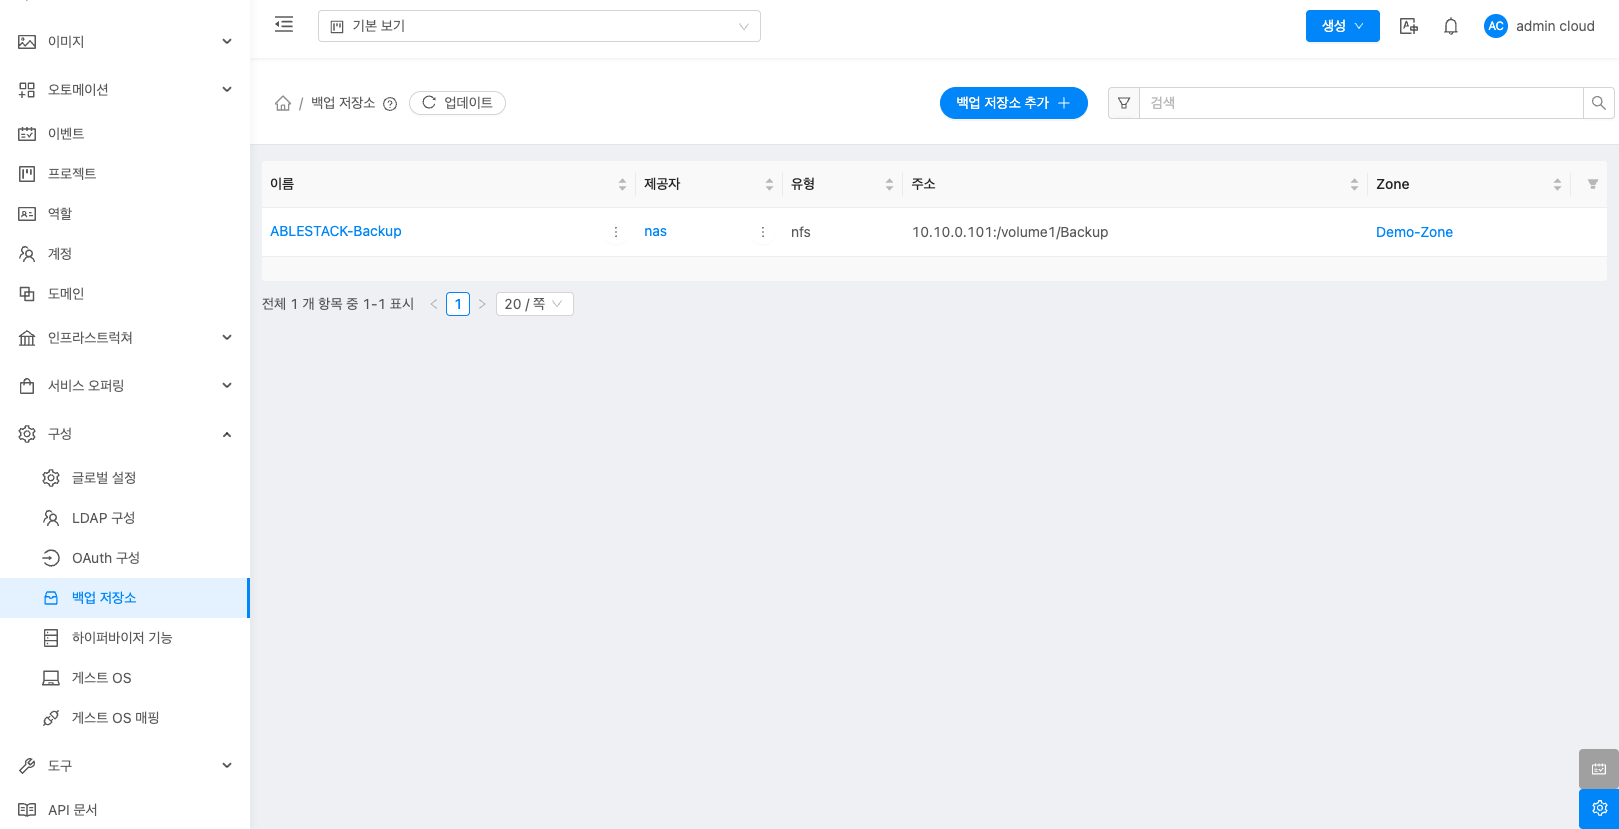
Task: Click the notification bell icon
Action: pyautogui.click(x=1451, y=27)
